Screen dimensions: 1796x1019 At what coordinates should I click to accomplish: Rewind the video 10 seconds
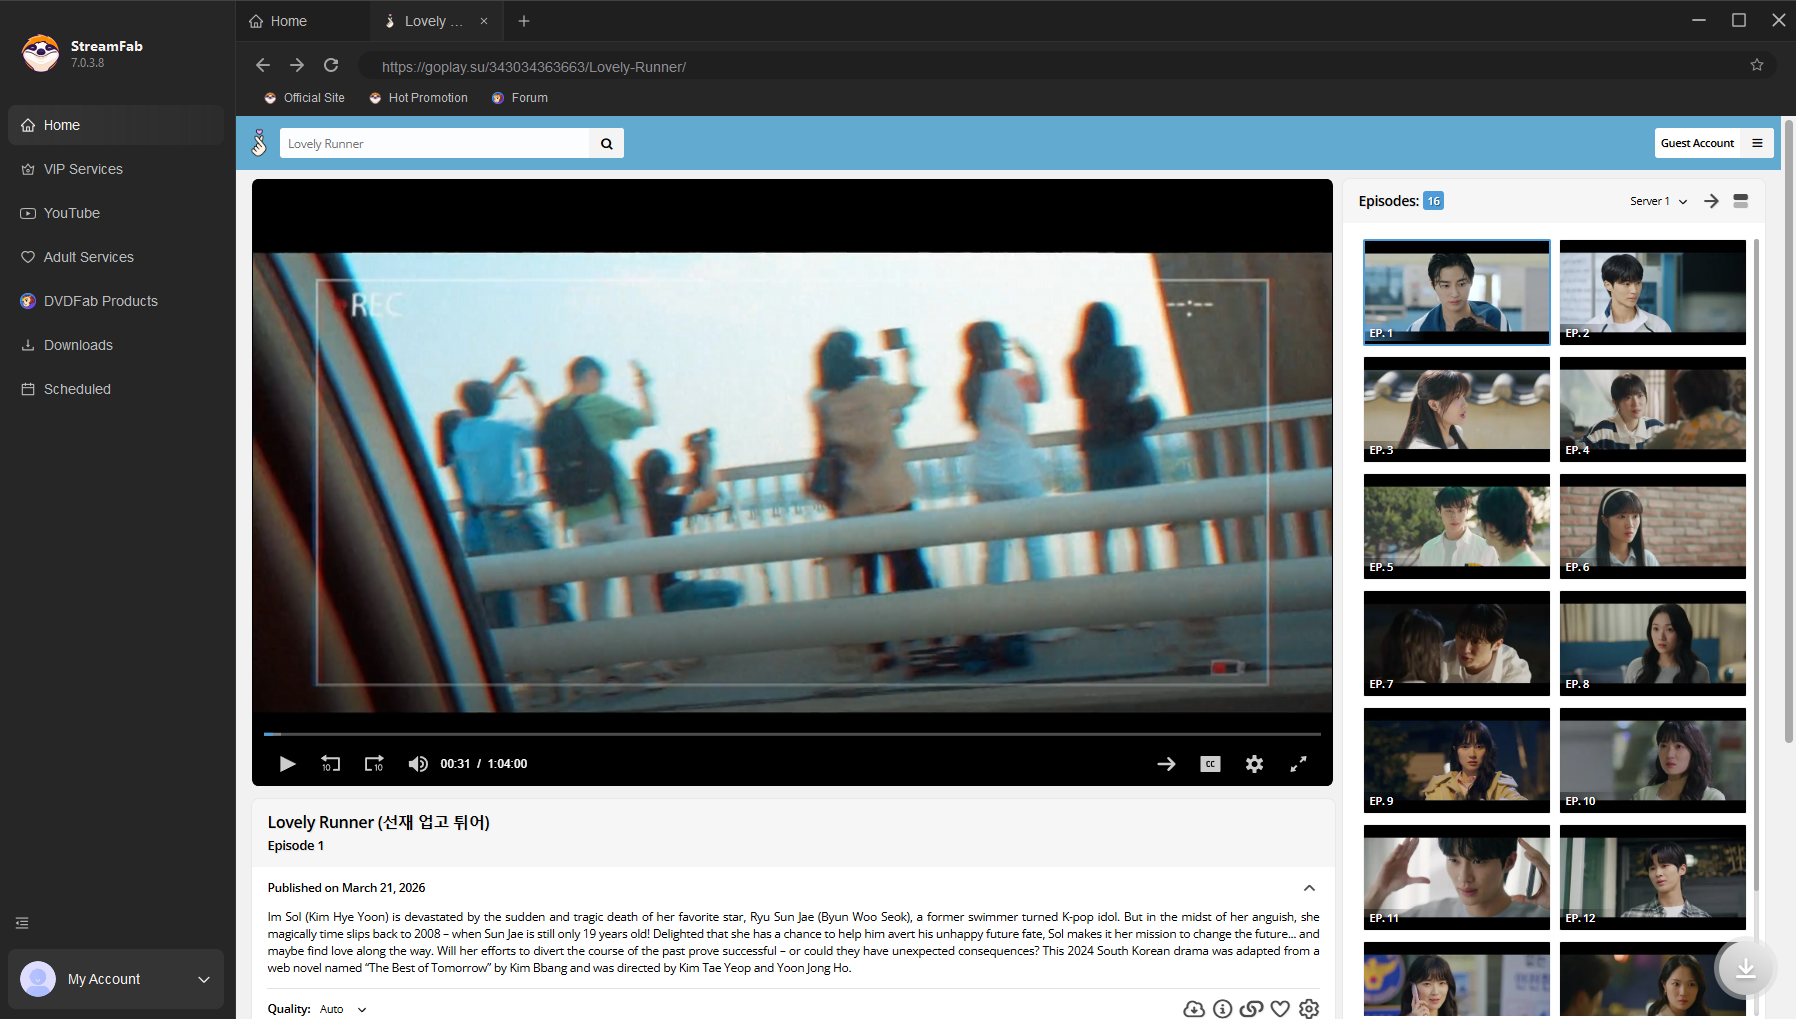[330, 764]
